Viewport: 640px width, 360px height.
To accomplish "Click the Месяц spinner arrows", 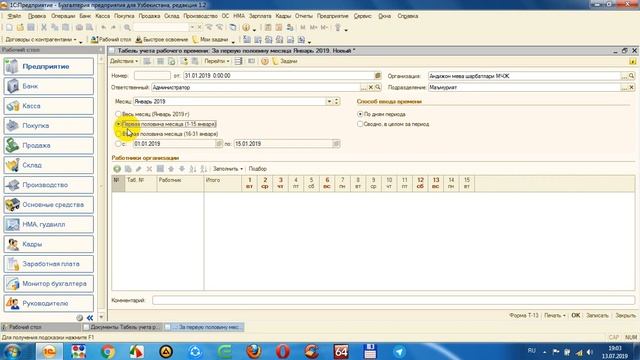I will click(336, 101).
